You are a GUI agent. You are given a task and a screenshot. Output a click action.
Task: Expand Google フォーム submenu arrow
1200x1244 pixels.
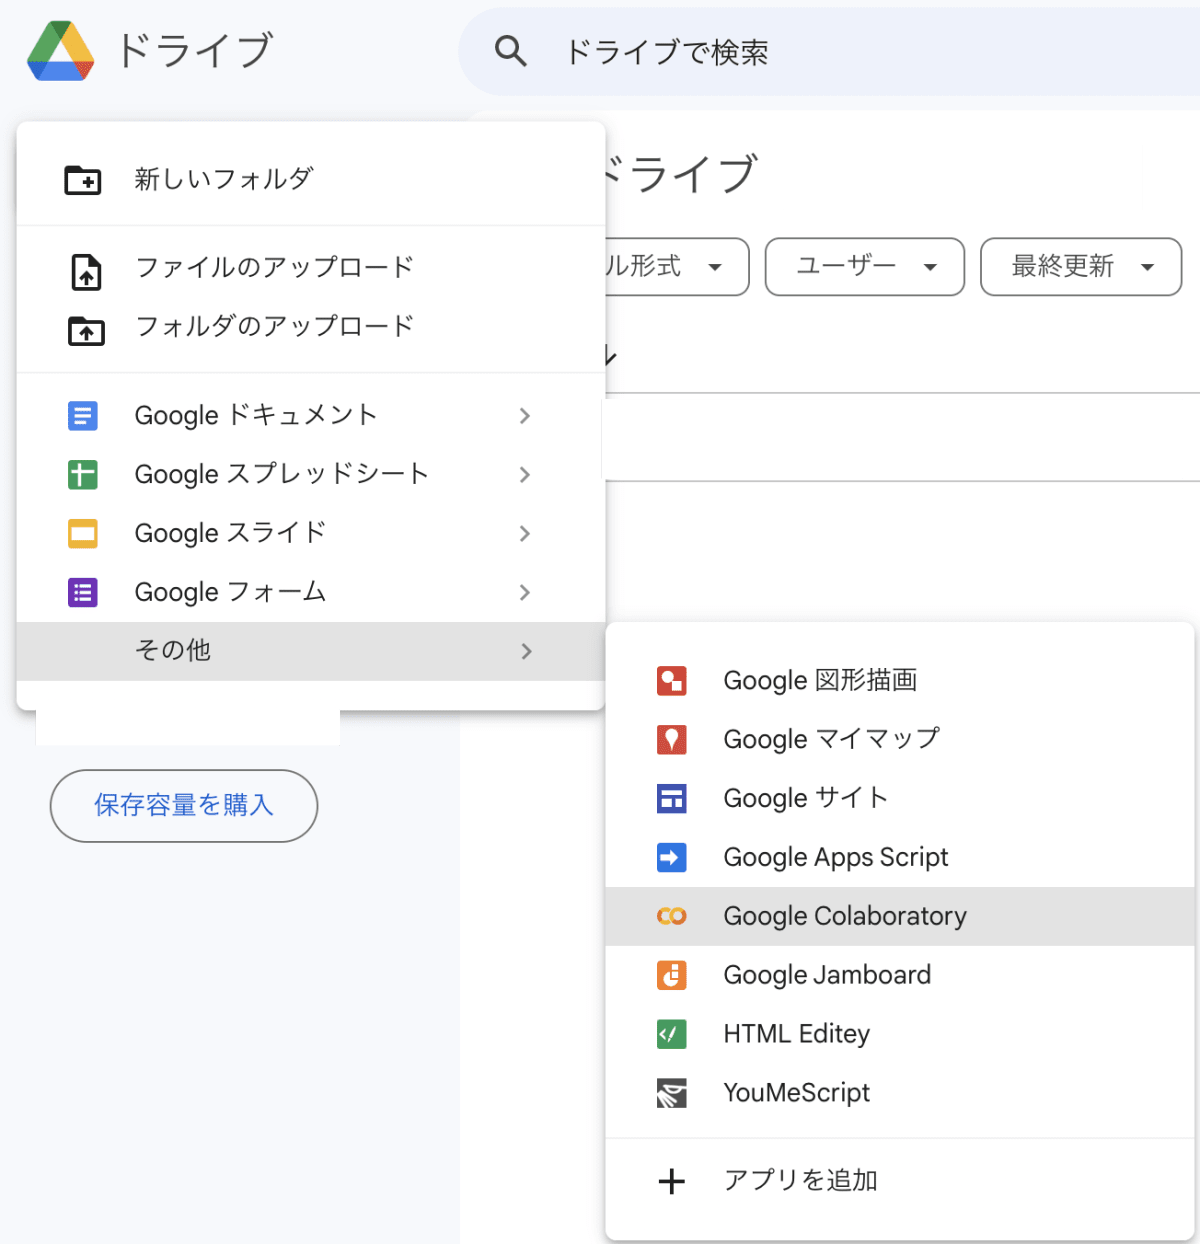525,593
